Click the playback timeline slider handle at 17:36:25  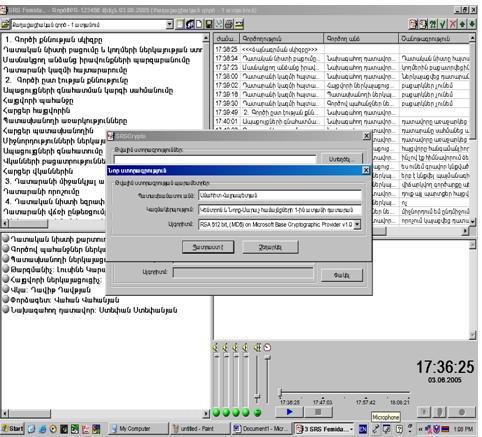(281, 393)
